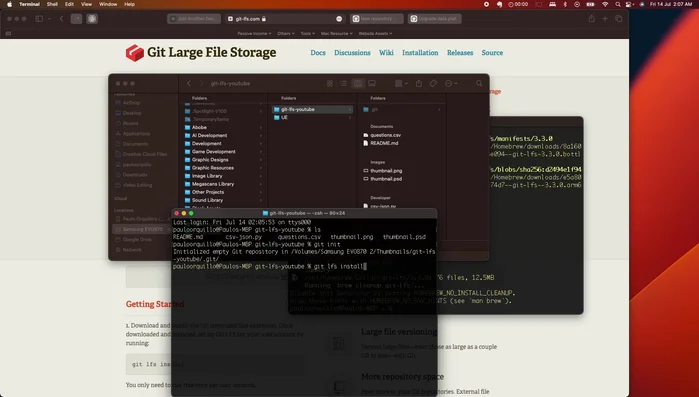The height and width of the screenshot is (397, 699).
Task: Switch Finder to gallery view
Action: click(x=372, y=83)
